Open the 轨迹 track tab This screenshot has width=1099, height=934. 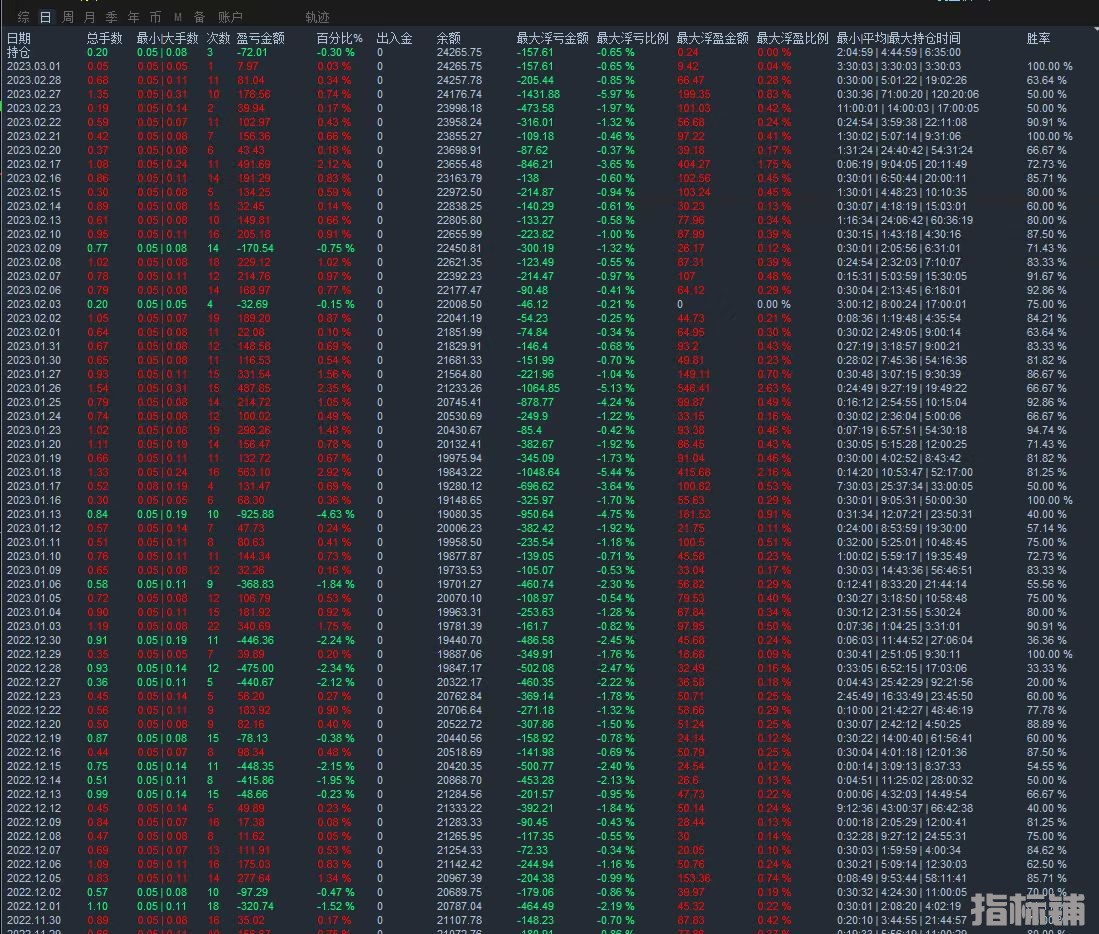coord(317,17)
